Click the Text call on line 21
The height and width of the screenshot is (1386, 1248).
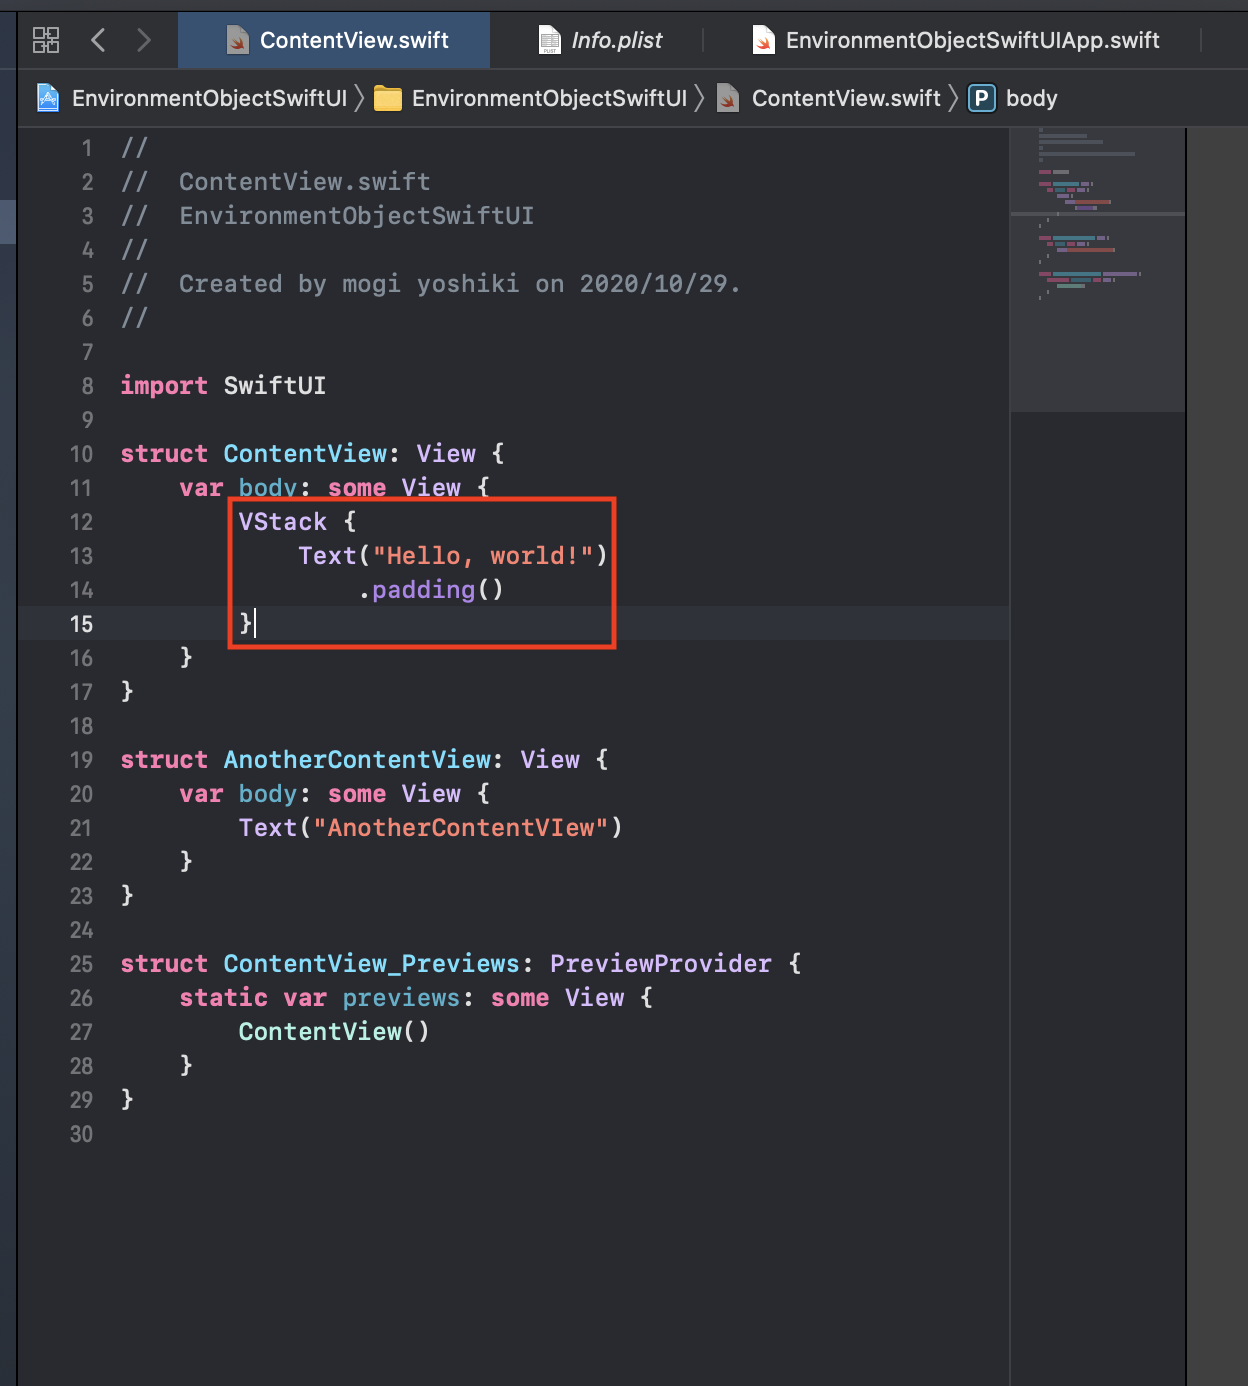268,828
